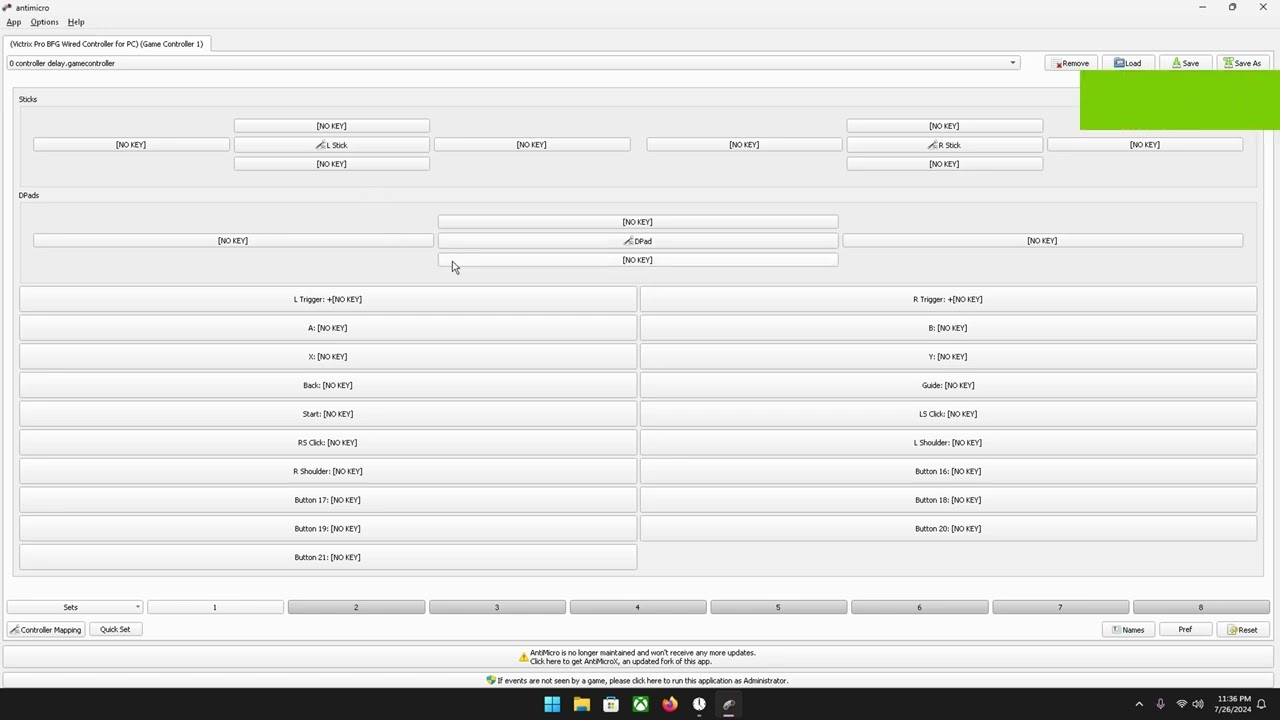1280x720 pixels.
Task: Click the antimicro taskbar icon
Action: (x=729, y=705)
